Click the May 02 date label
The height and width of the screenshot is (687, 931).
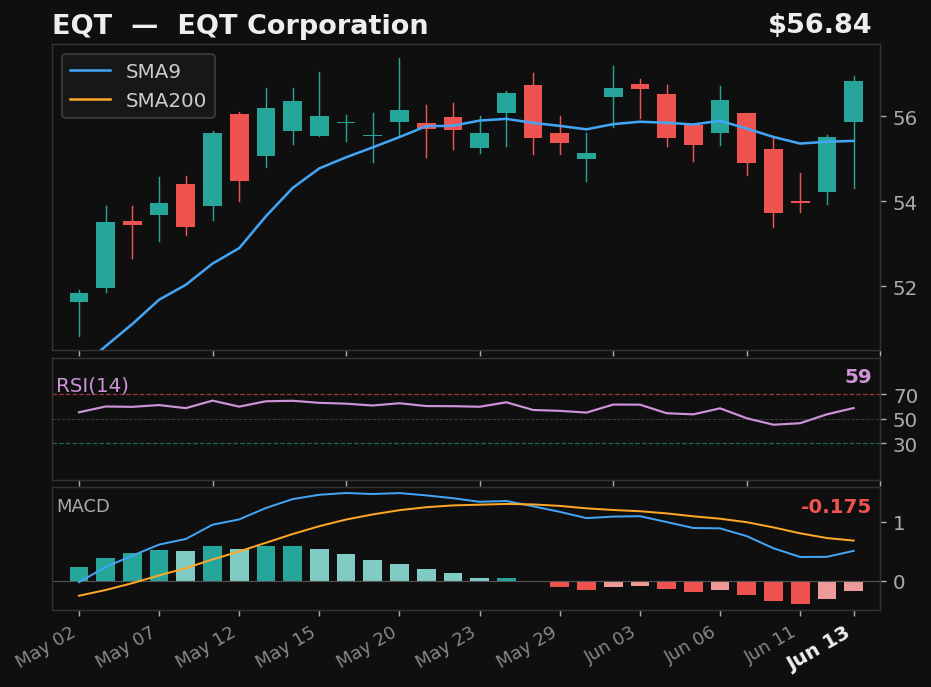[46, 646]
